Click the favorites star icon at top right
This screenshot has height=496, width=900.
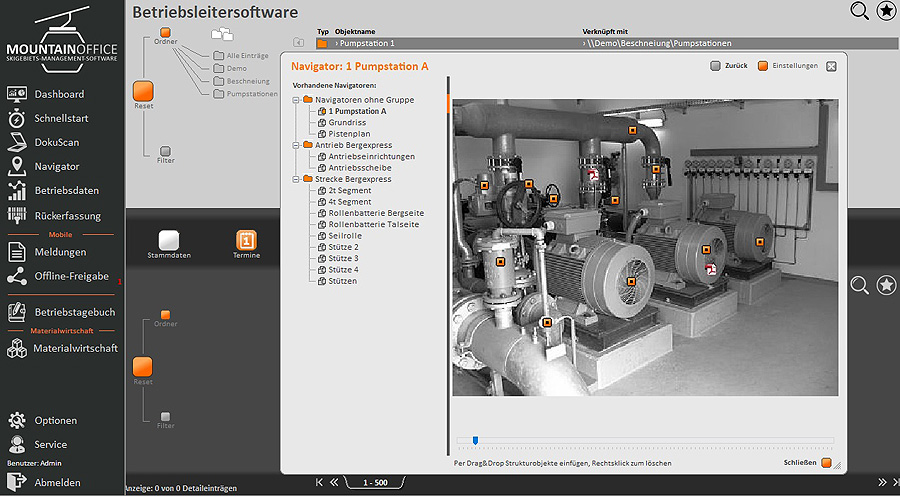click(886, 11)
